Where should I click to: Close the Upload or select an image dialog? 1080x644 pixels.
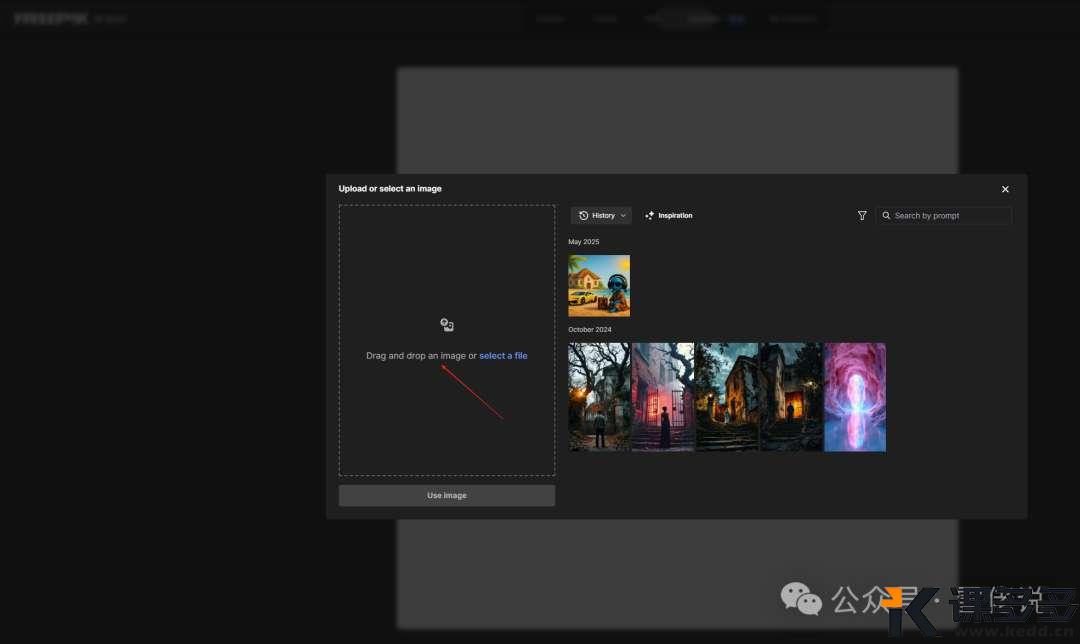tap(1005, 189)
